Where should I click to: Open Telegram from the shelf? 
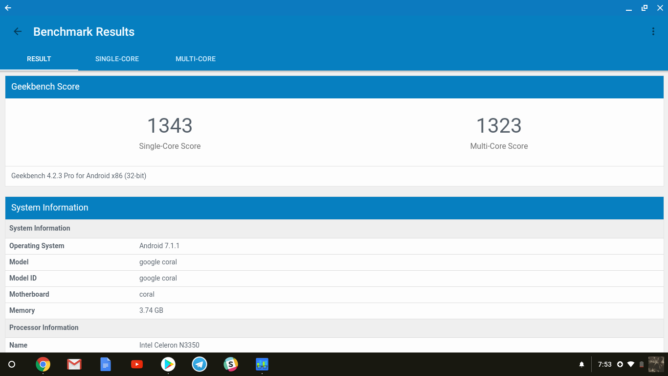[199, 364]
